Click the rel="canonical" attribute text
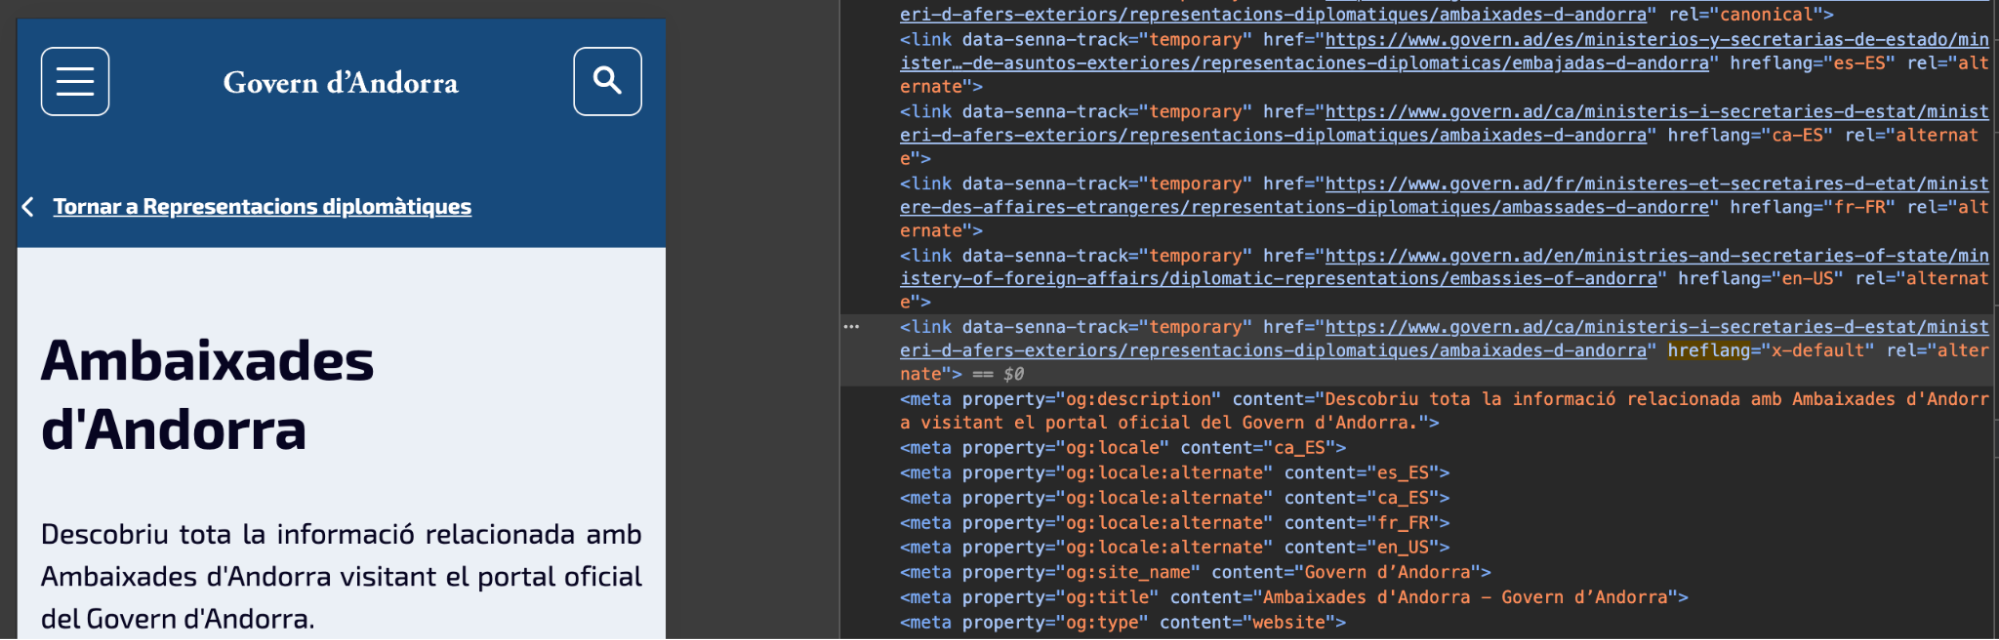This screenshot has width=1999, height=640. [1745, 14]
